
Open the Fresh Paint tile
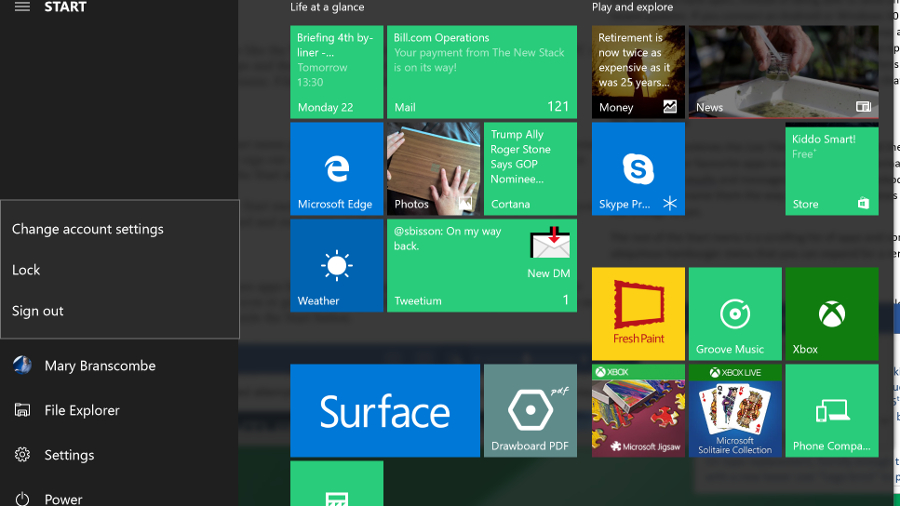[638, 314]
